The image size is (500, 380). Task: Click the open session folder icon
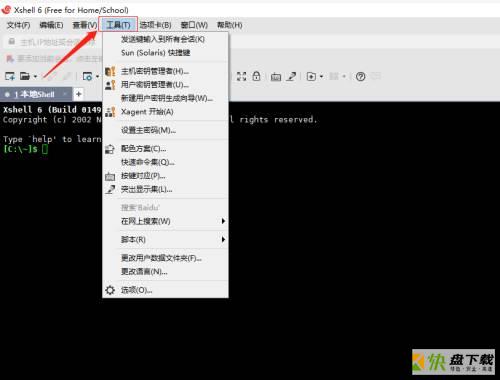(x=25, y=76)
